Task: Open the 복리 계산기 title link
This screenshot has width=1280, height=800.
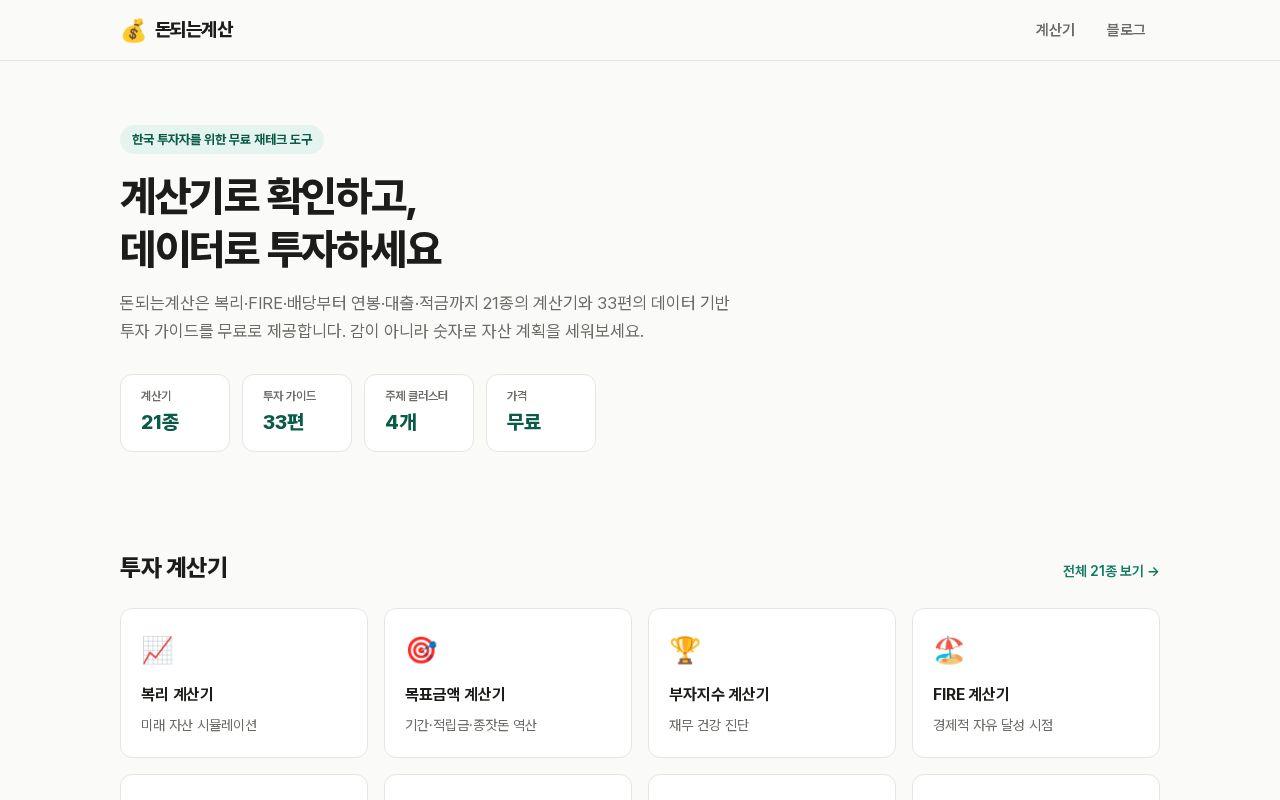Action: pos(177,694)
